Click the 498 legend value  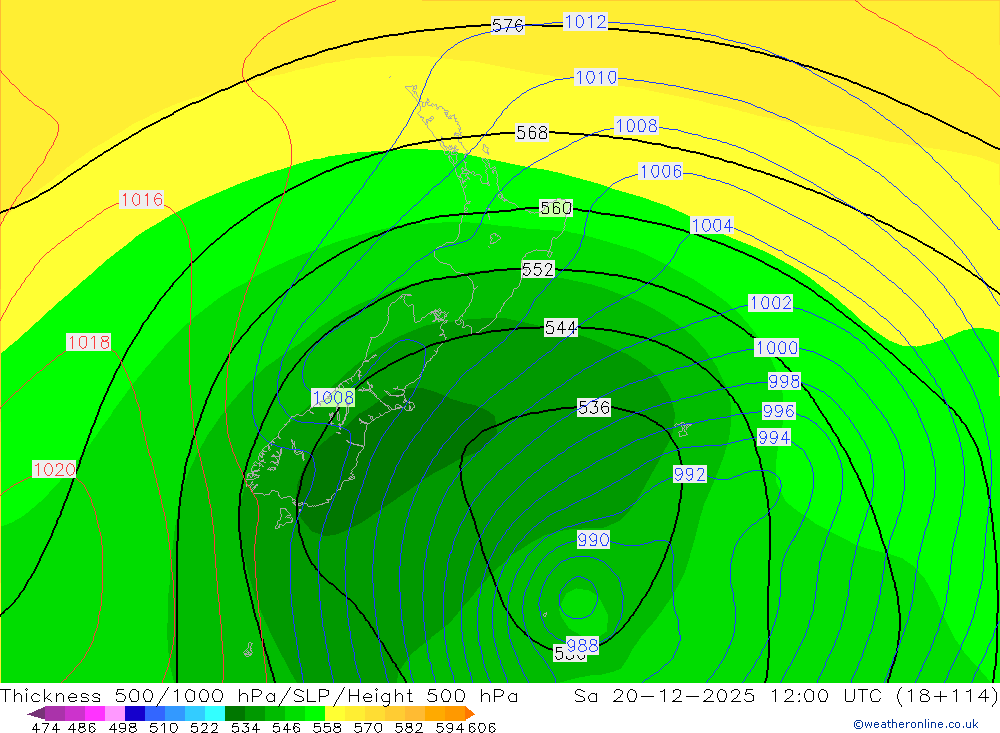(122, 727)
